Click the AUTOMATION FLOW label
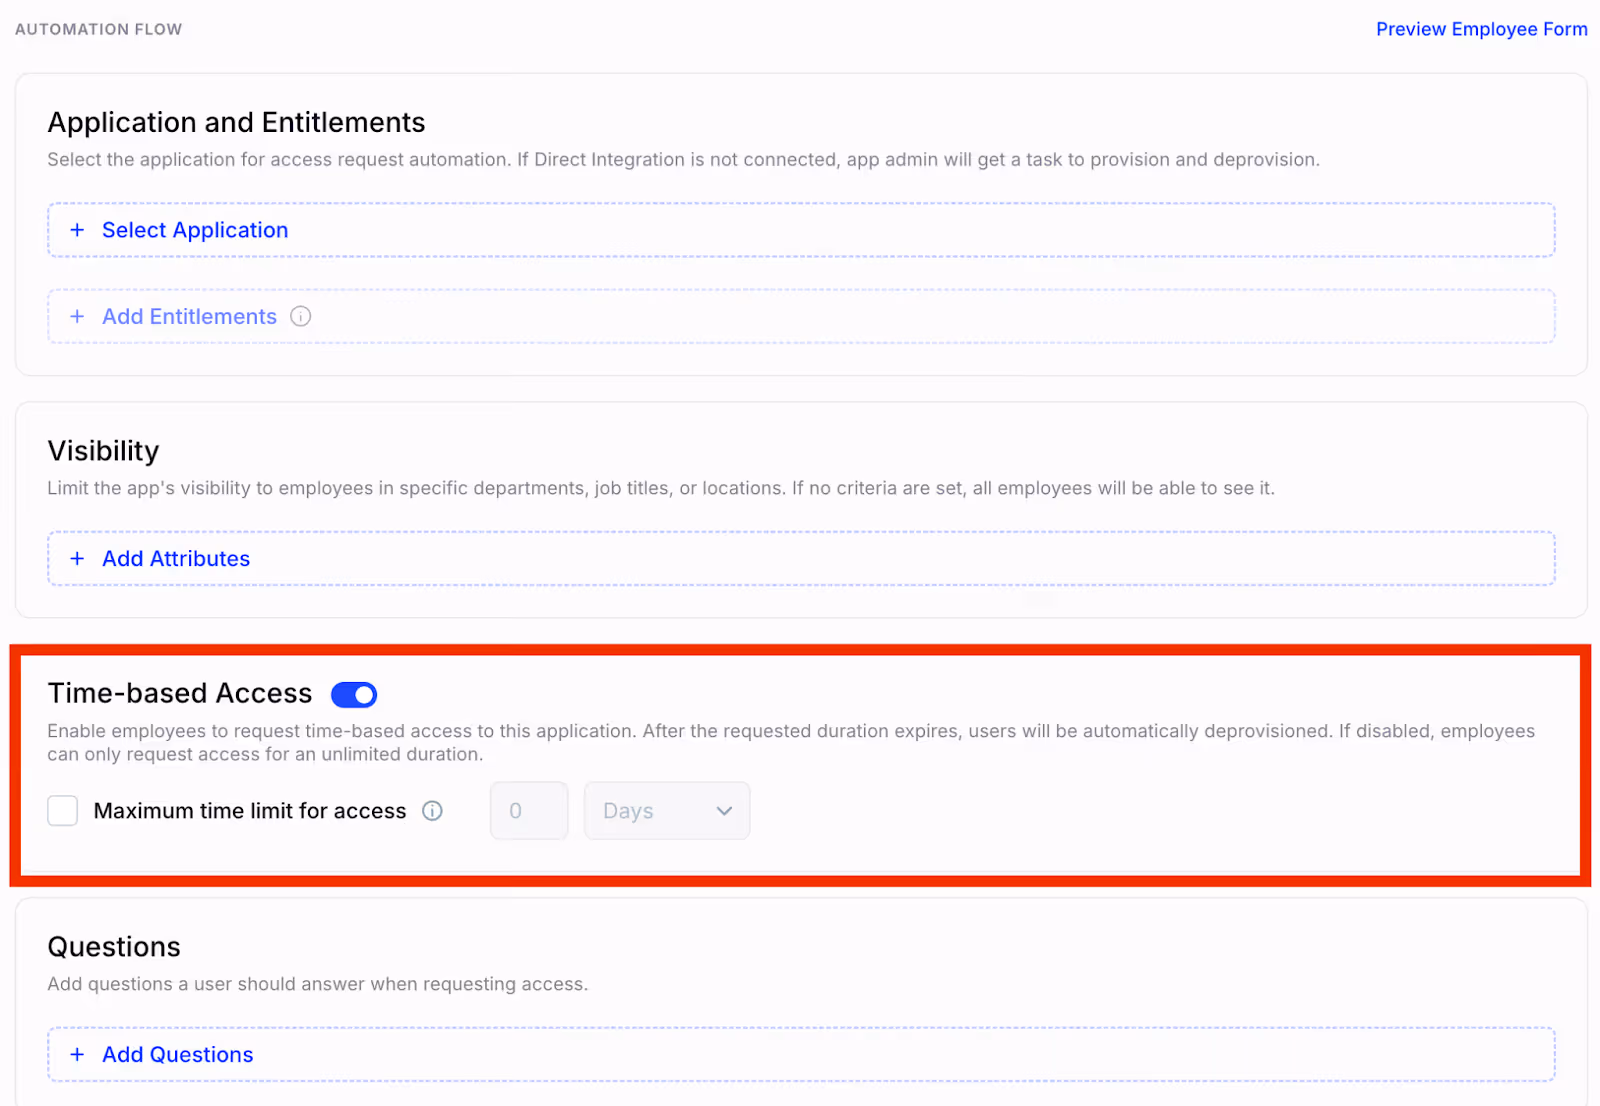The image size is (1600, 1106). pyautogui.click(x=98, y=29)
